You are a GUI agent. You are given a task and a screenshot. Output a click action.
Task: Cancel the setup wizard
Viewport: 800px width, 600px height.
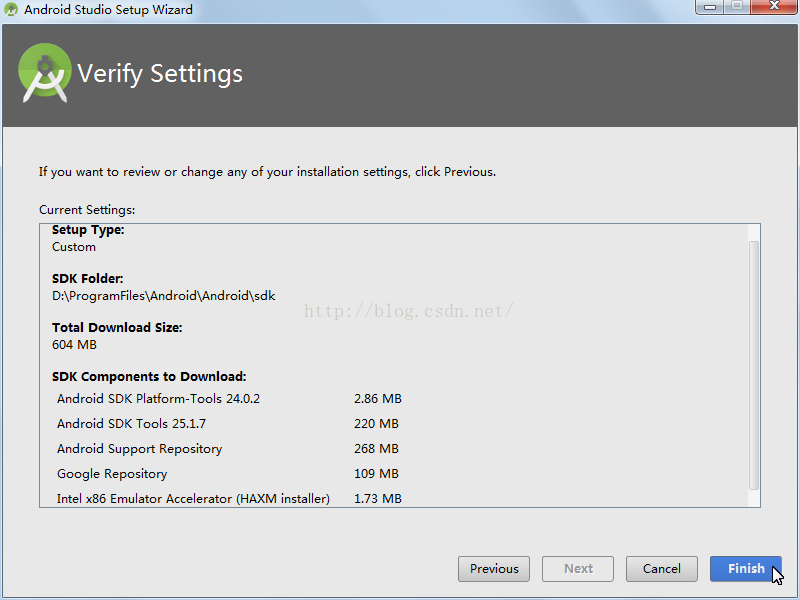662,568
